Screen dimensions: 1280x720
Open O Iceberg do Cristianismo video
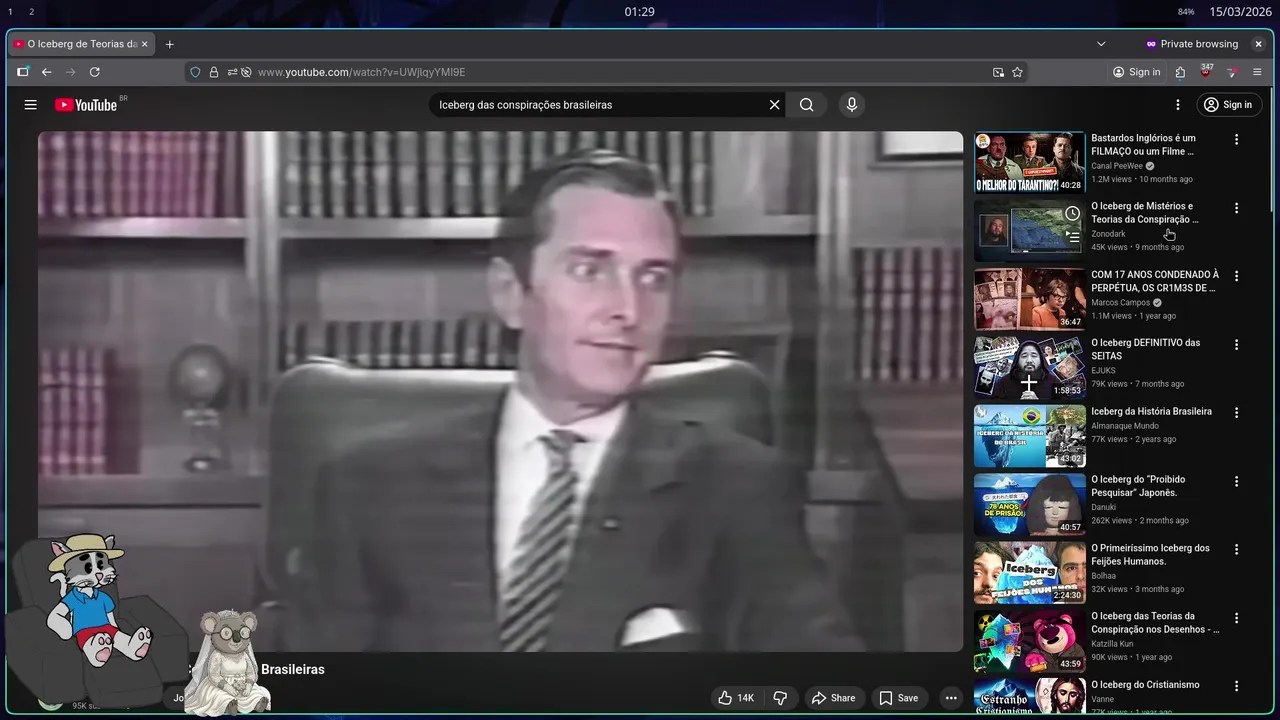coord(1145,685)
